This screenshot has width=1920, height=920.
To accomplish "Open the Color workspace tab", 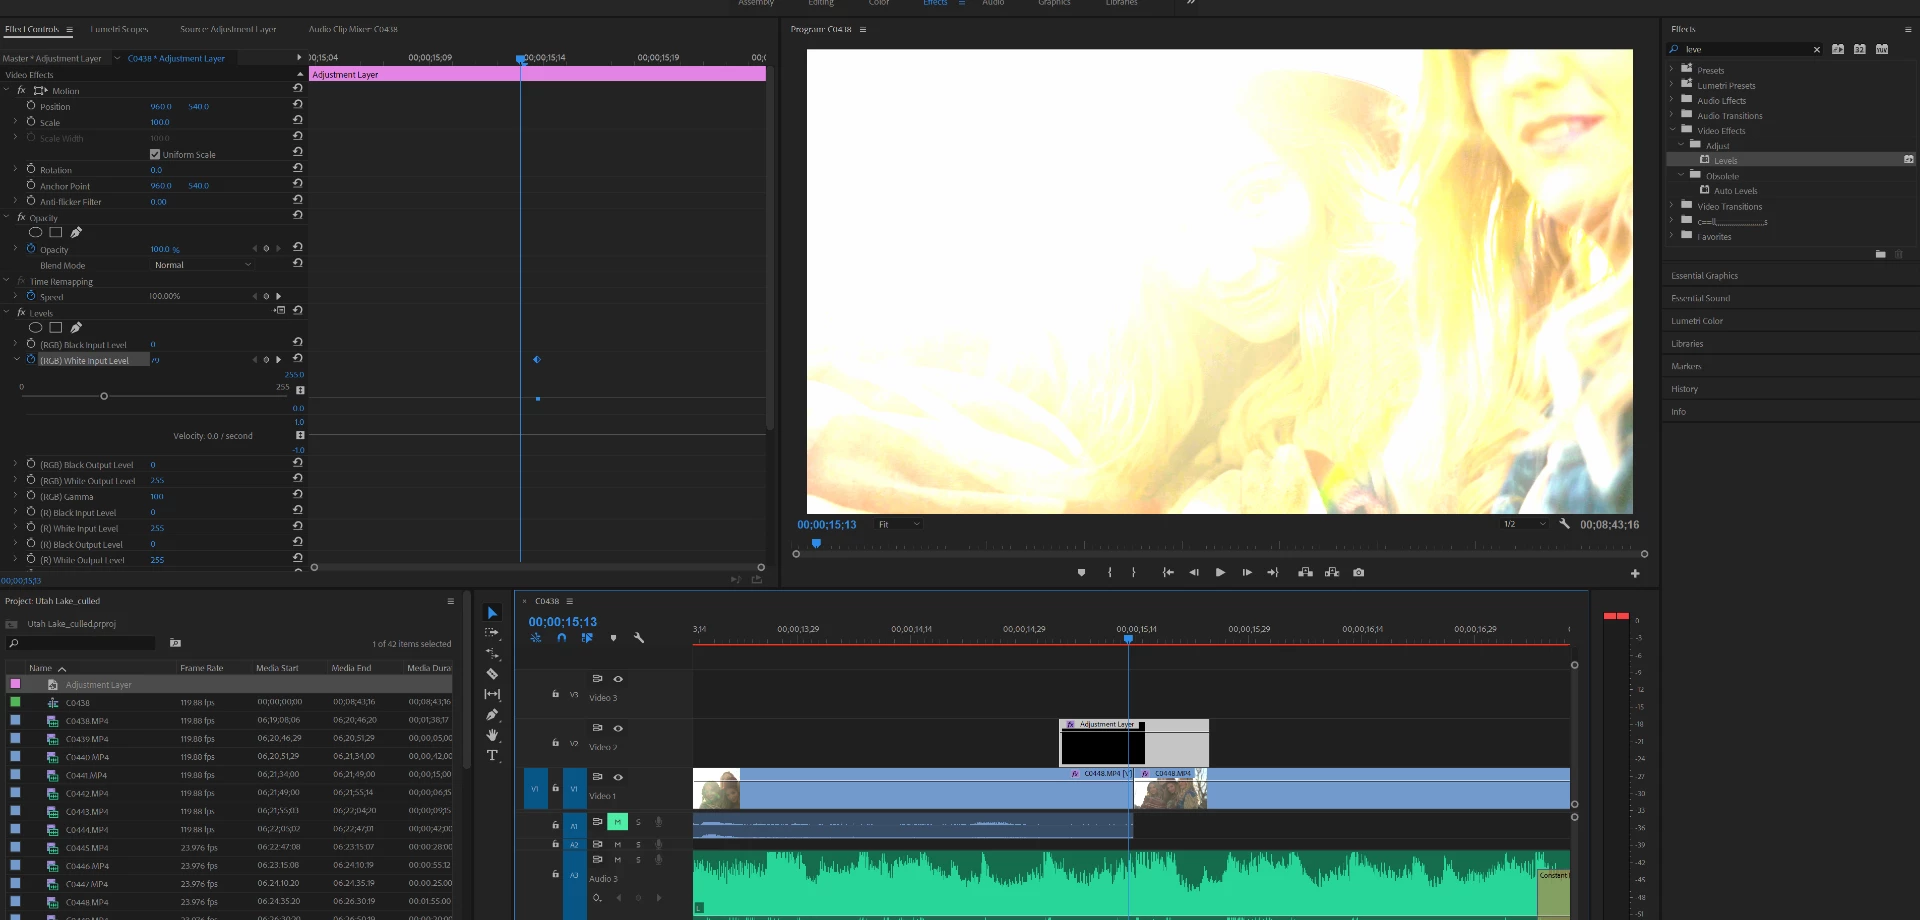I will pyautogui.click(x=879, y=3).
